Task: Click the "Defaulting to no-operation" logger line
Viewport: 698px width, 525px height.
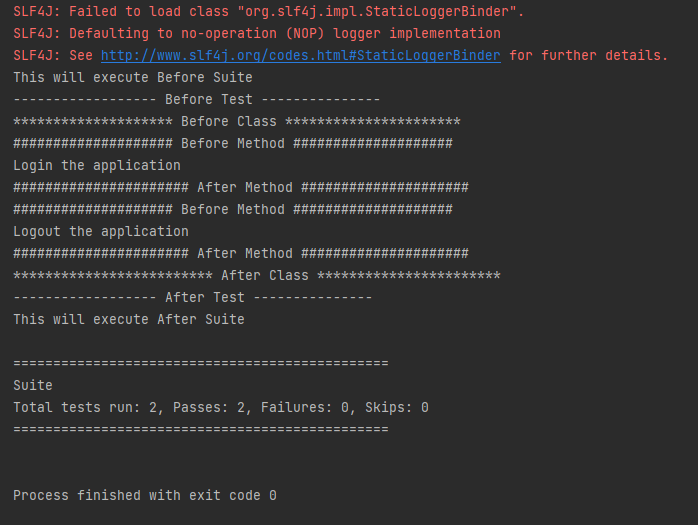Action: 257,34
